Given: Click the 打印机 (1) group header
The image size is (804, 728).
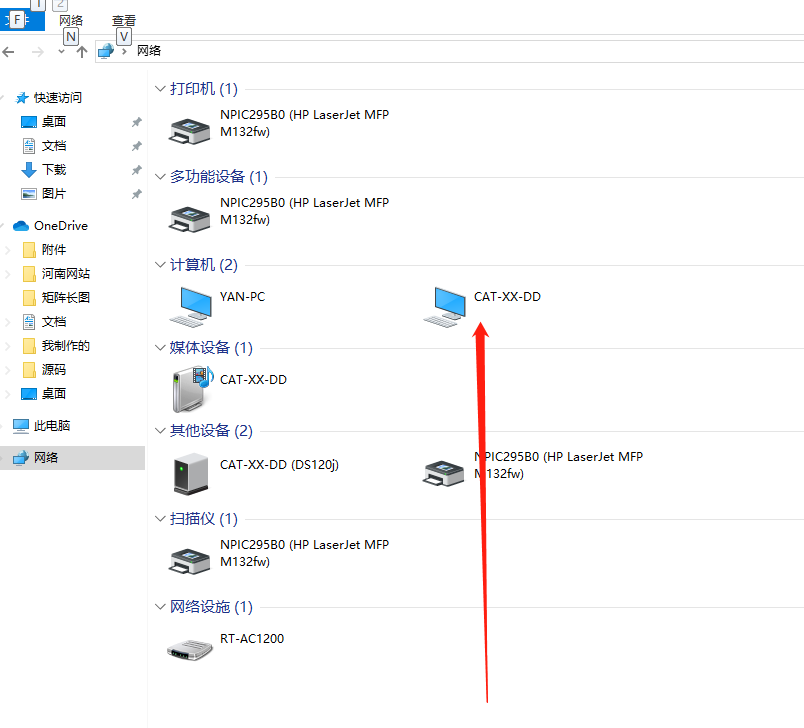Looking at the screenshot, I should 204,89.
